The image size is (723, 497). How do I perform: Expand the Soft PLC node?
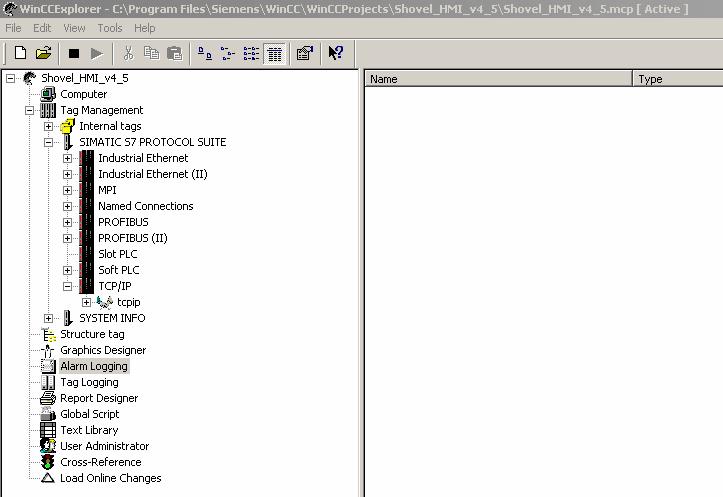[x=67, y=270]
